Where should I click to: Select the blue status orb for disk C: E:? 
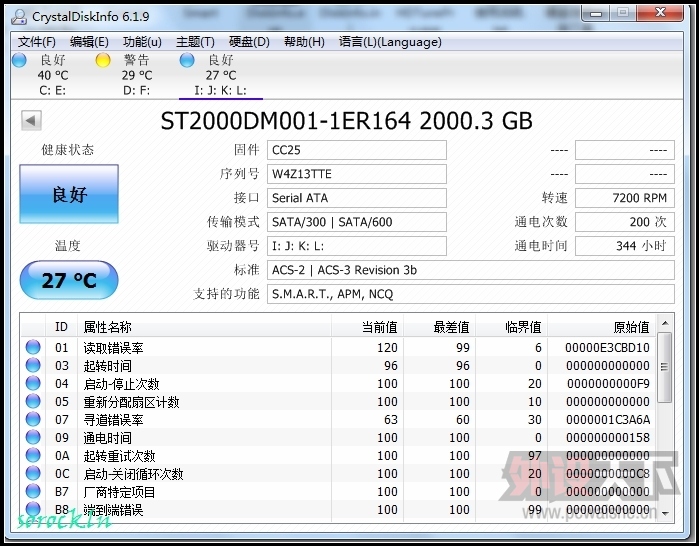pyautogui.click(x=20, y=60)
